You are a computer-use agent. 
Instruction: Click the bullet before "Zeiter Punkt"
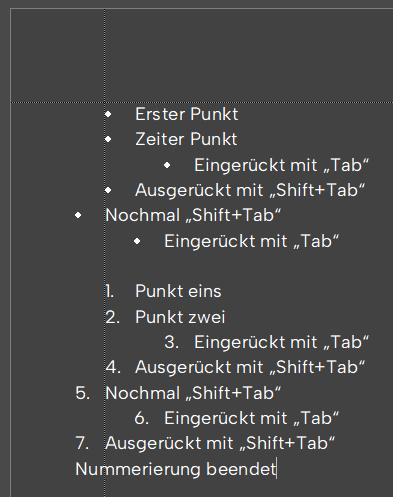tap(108, 139)
